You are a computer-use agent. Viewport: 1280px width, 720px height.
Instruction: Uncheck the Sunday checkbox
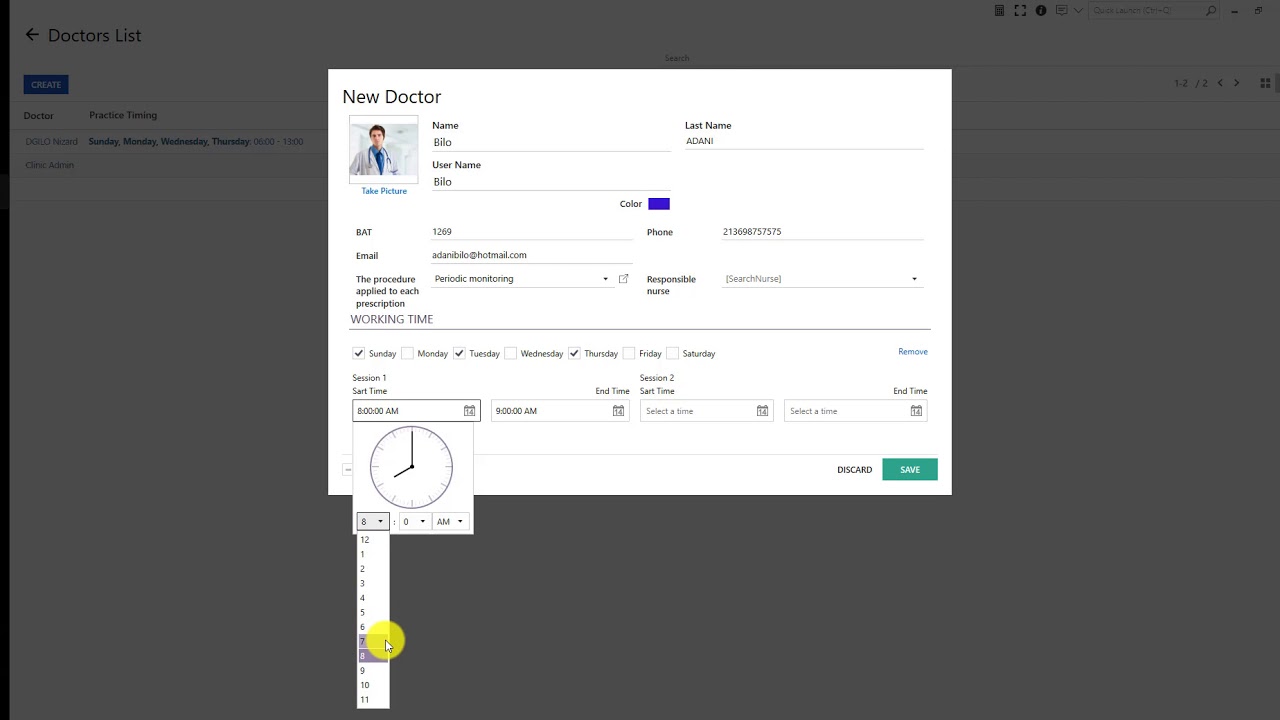pos(358,353)
